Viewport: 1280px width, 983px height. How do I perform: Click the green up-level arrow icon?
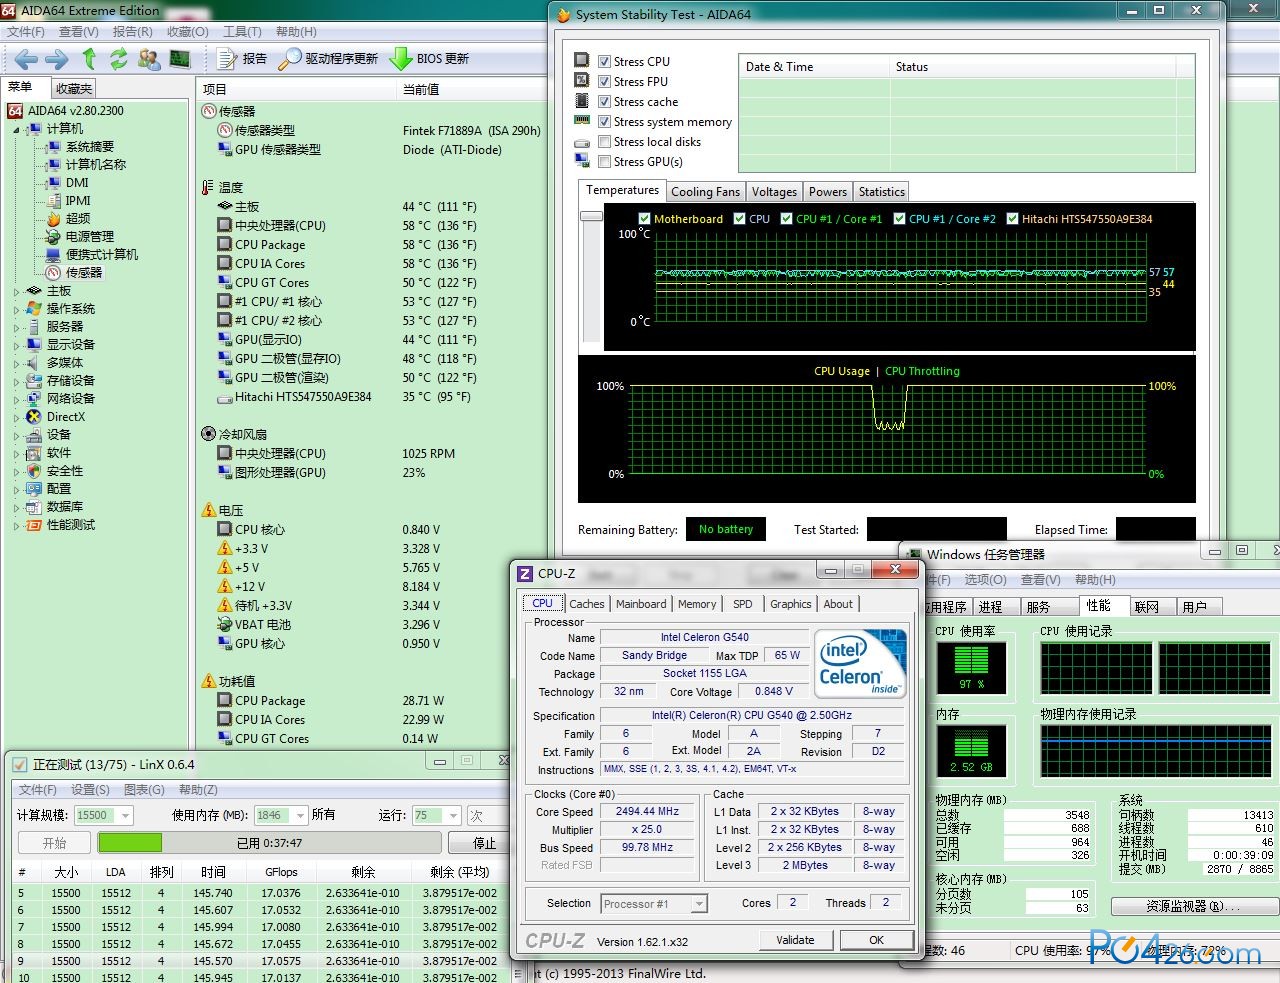click(89, 59)
